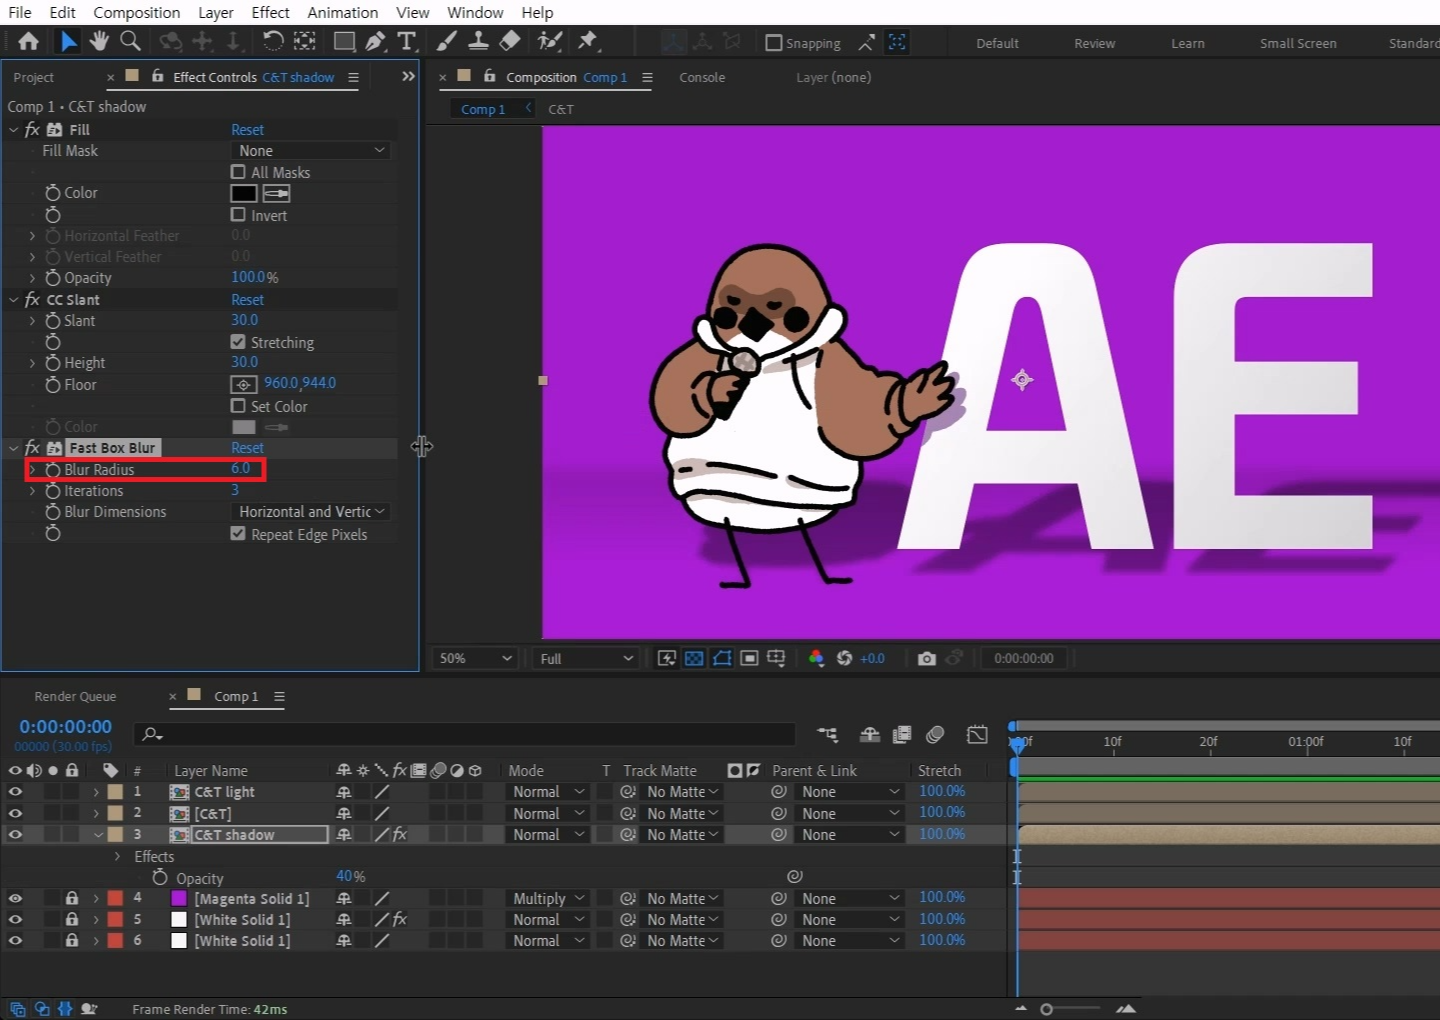The height and width of the screenshot is (1020, 1440).
Task: Open show channel color management icon
Action: 816,658
